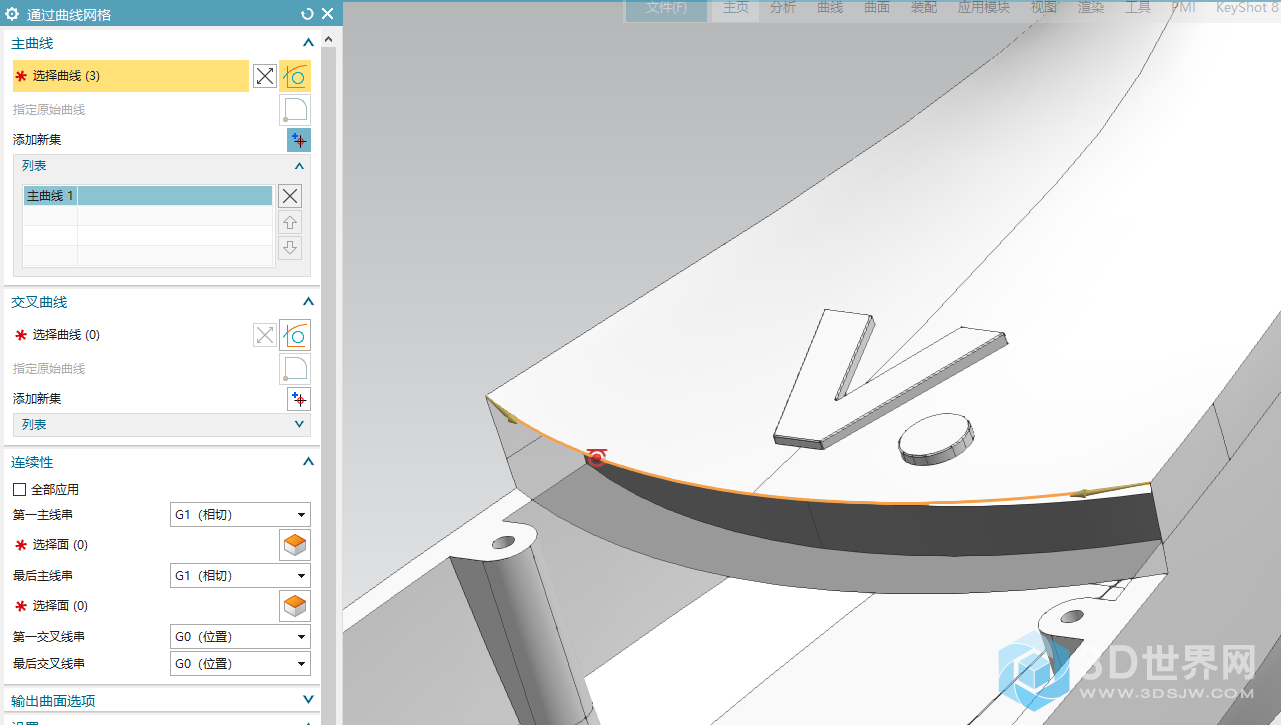Screen dimensions: 1281x725
Task: Switch to 曲面 ribbon tab
Action: (x=877, y=8)
